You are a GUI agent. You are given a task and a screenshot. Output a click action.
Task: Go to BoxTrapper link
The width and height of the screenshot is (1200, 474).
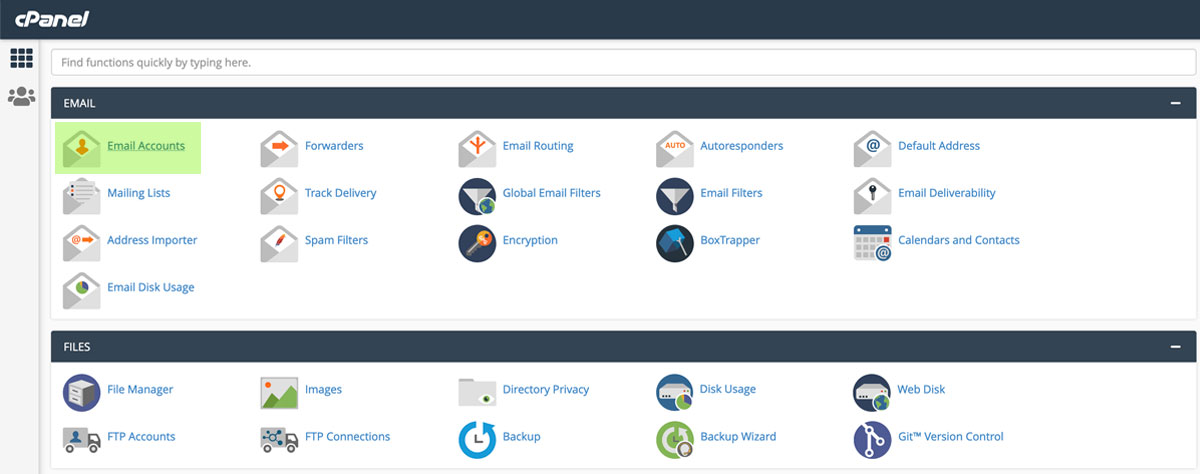click(730, 240)
